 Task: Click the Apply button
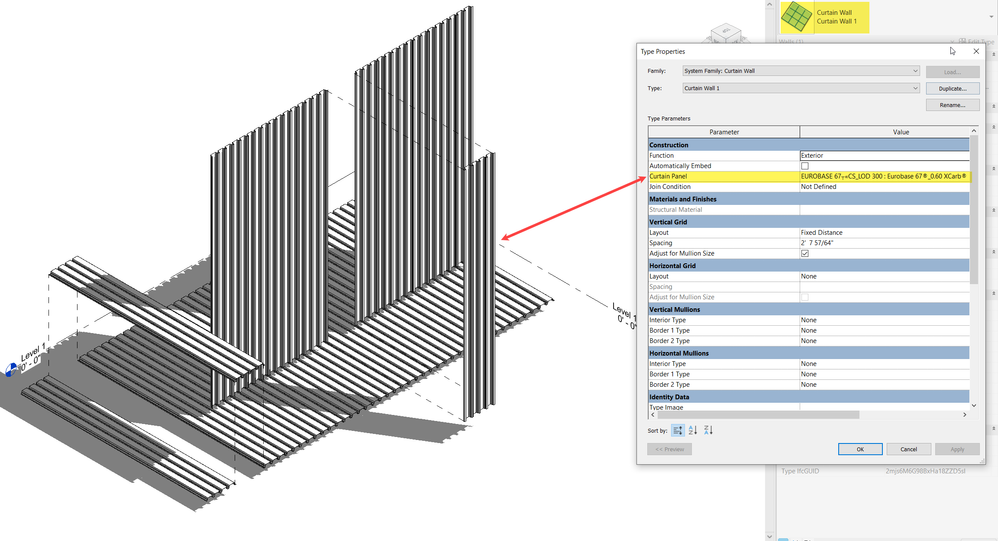point(957,449)
